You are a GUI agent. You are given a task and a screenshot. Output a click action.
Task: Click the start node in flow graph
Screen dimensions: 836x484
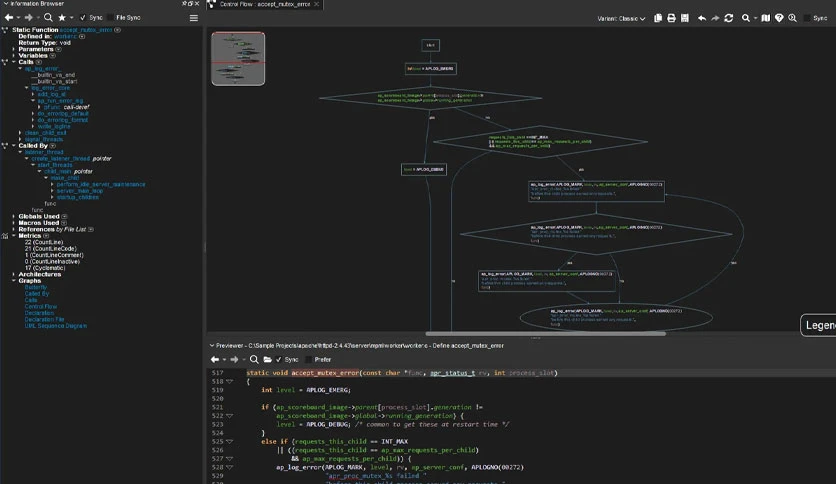(x=430, y=45)
